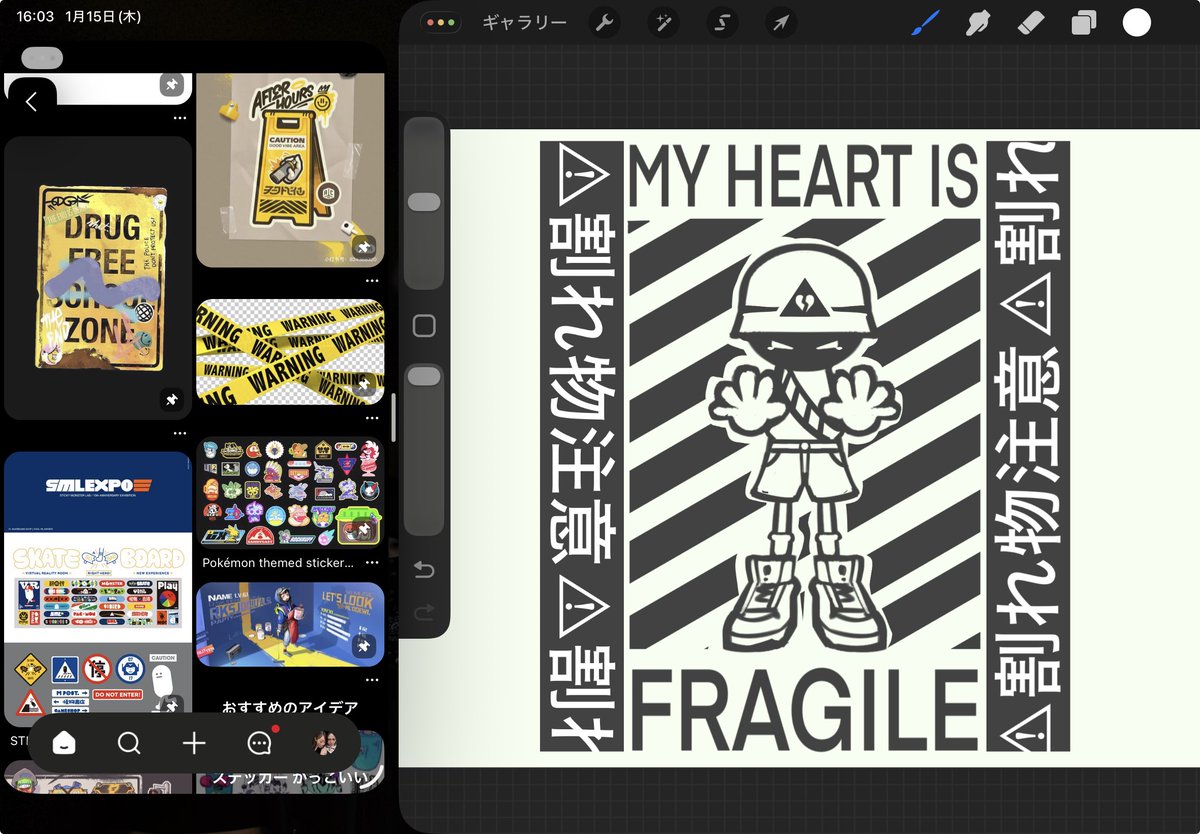The height and width of the screenshot is (834, 1200).
Task: Open the 'ステッカー かっこいい' suggestion
Action: pyautogui.click(x=290, y=777)
